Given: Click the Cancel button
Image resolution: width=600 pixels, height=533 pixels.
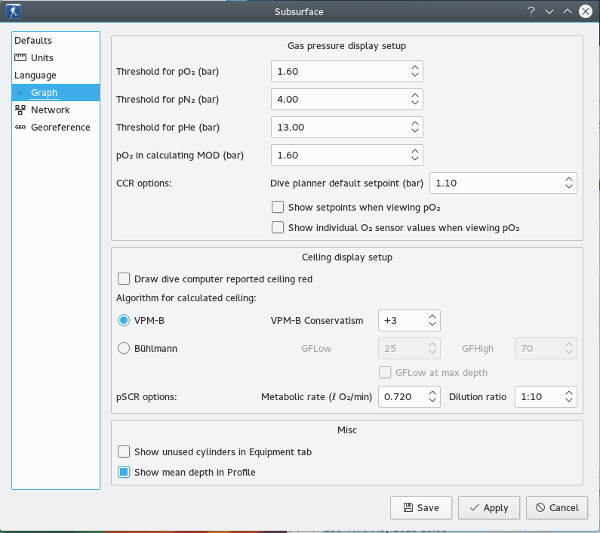Looking at the screenshot, I should 557,508.
